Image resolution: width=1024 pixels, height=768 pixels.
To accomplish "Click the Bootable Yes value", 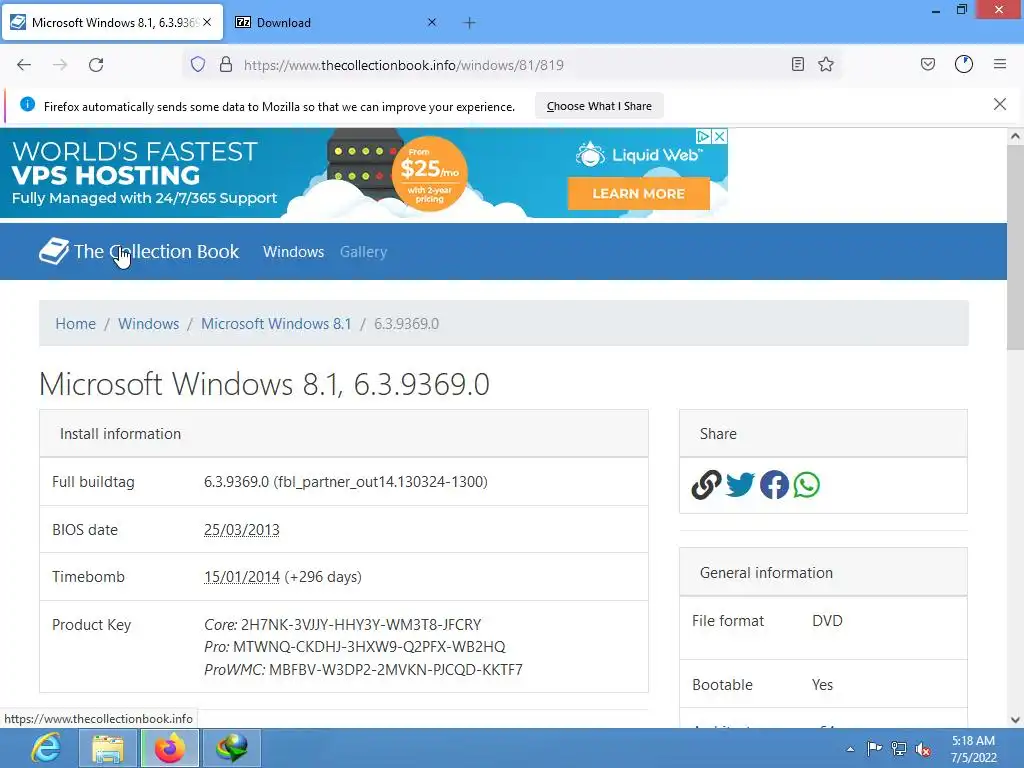I will pyautogui.click(x=822, y=684).
